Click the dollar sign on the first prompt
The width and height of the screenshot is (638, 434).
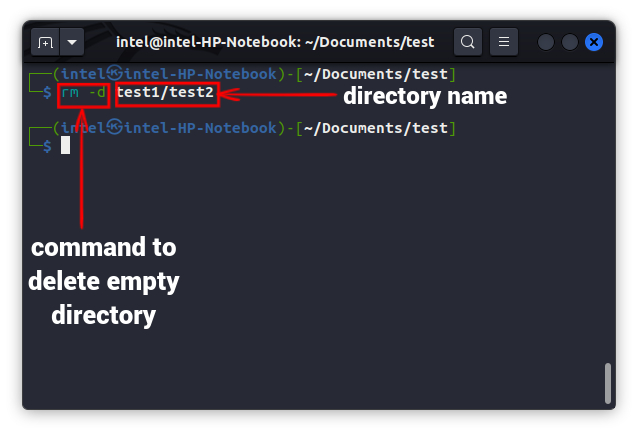point(46,93)
